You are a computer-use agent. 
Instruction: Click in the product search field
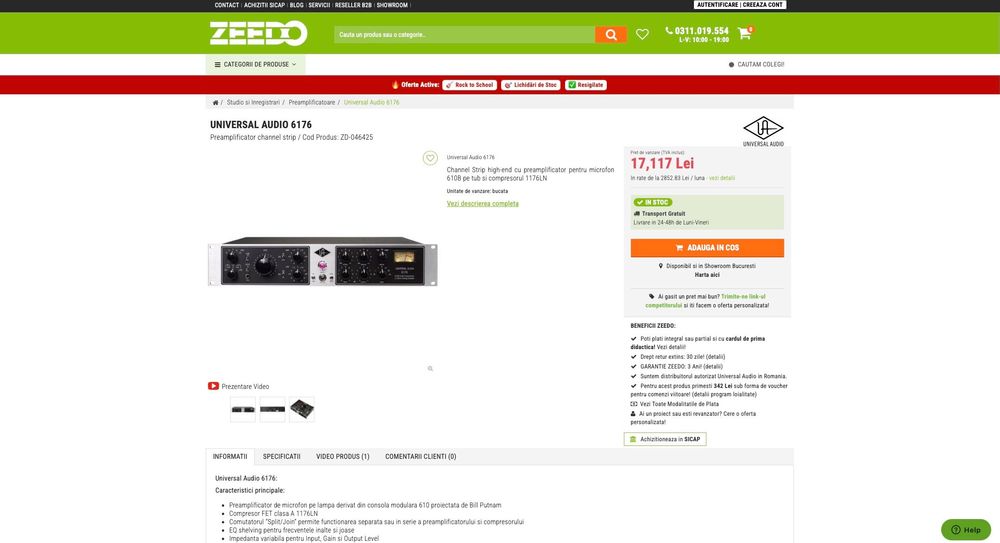coord(464,34)
